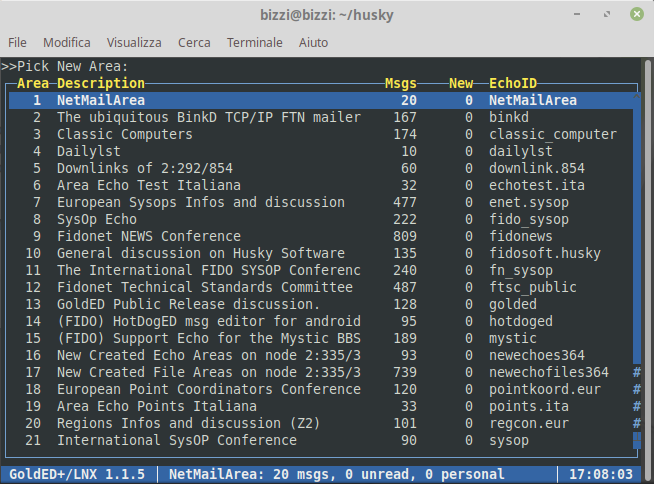Select The ubiquitous BinkD TCP/IP FTN mailer
Viewport: 654px width, 484px height.
pyautogui.click(x=209, y=117)
